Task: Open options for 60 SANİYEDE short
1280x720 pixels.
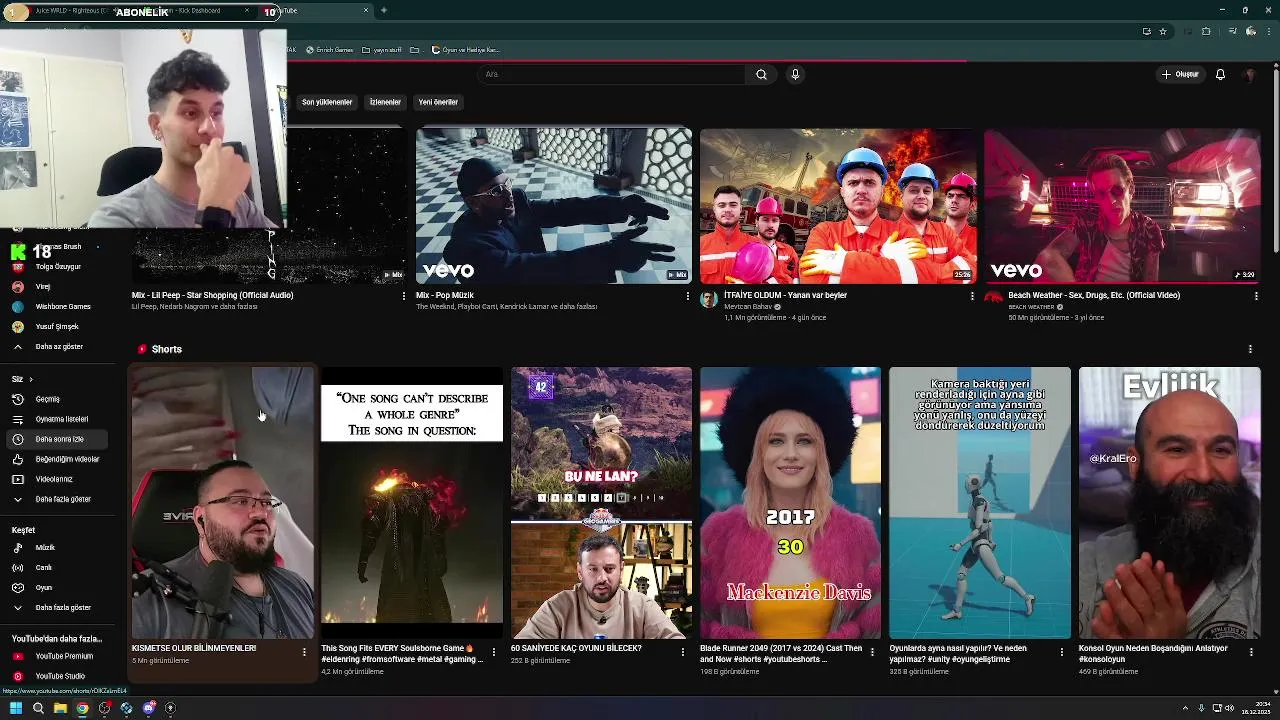Action: coord(683,652)
